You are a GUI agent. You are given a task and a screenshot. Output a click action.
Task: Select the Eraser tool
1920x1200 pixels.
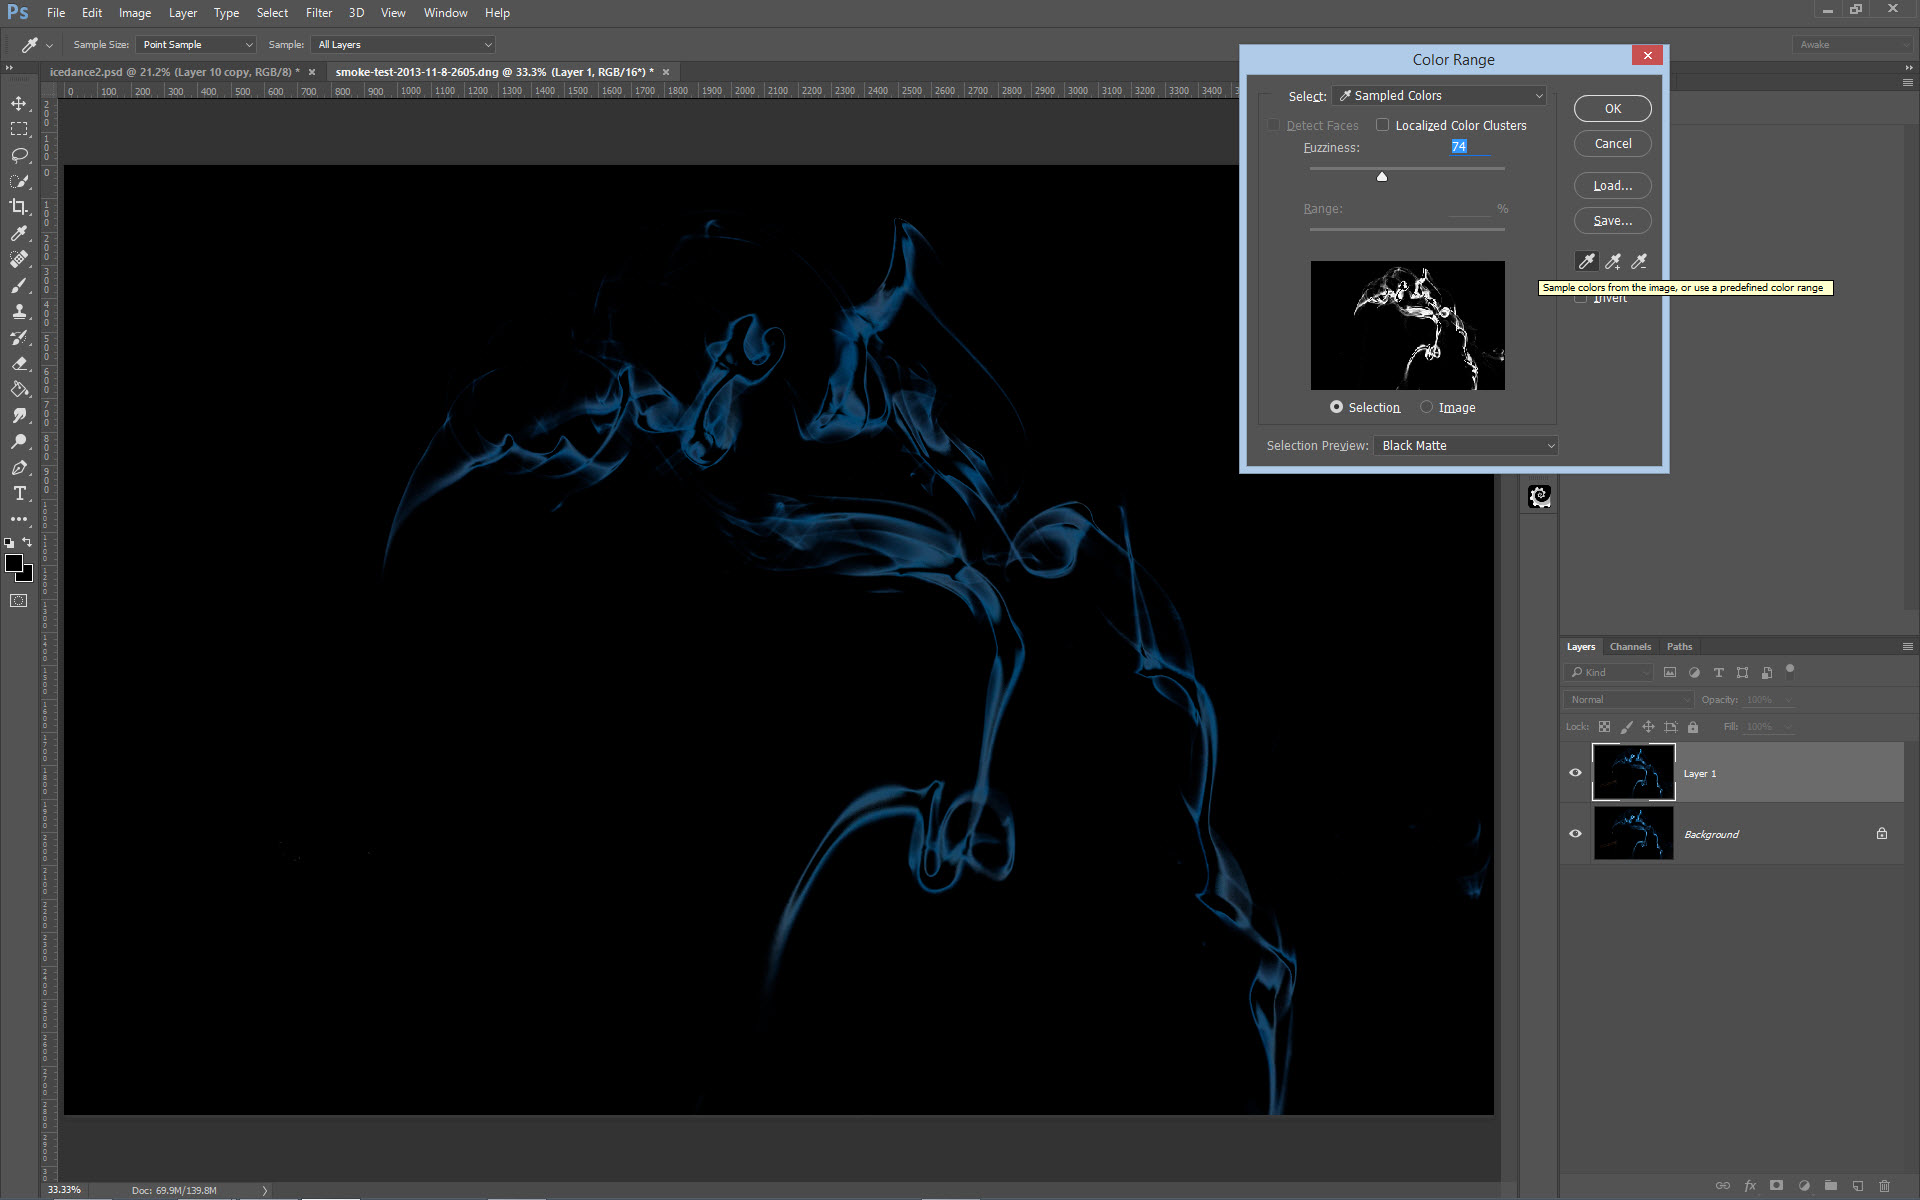(19, 363)
